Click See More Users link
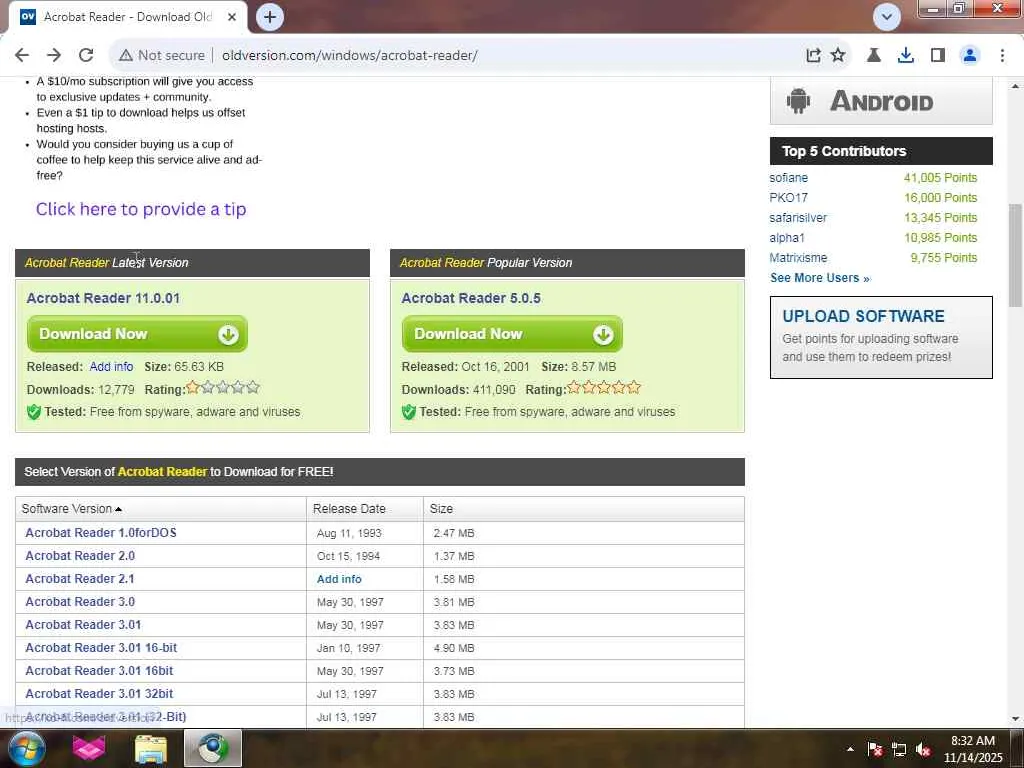The width and height of the screenshot is (1024, 768). pyautogui.click(x=820, y=278)
